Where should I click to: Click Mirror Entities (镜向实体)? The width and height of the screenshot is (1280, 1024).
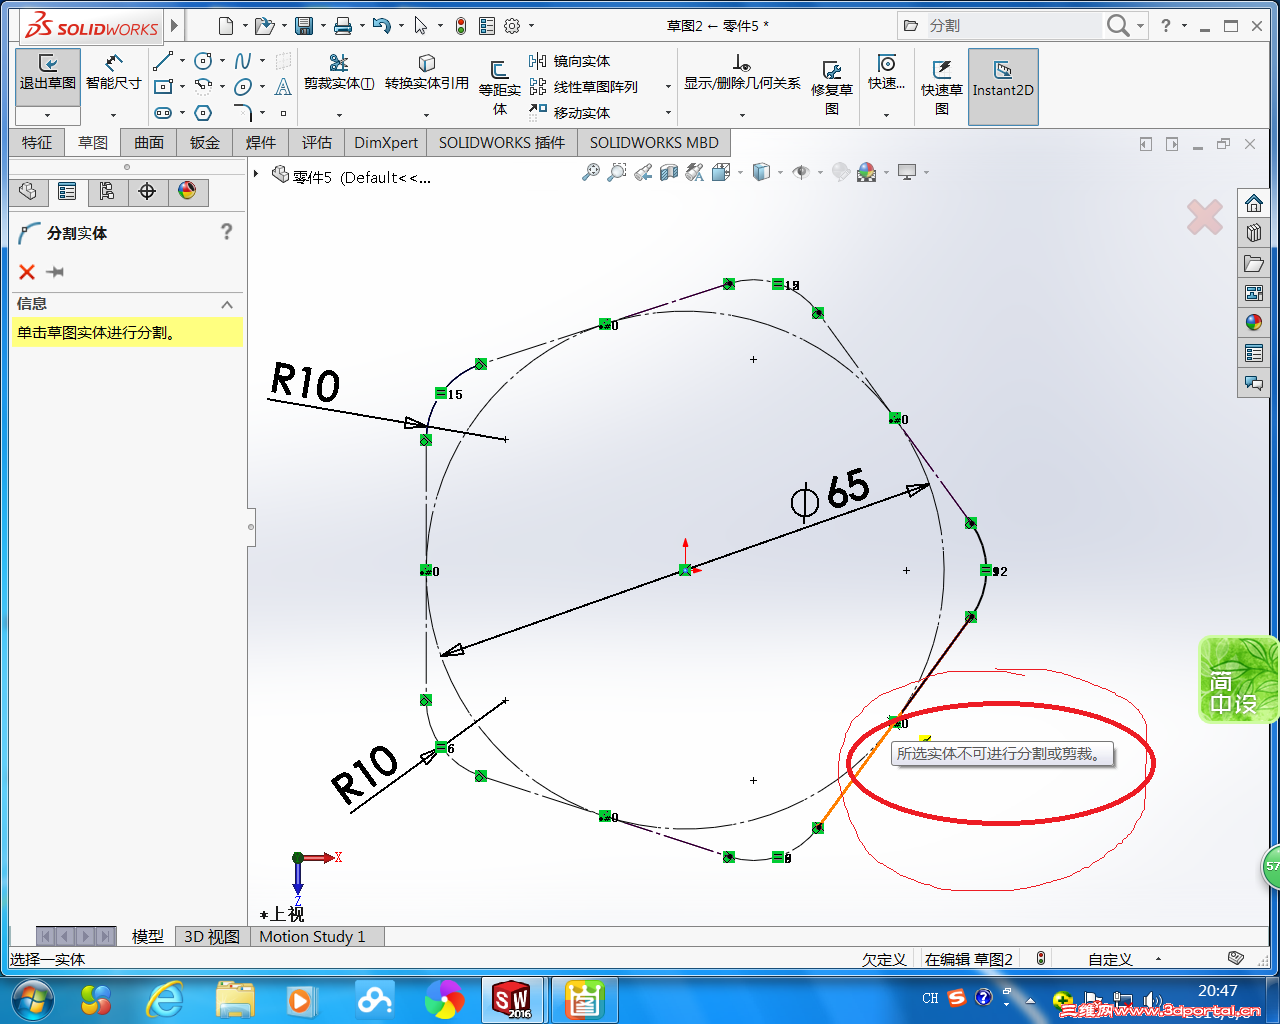(569, 61)
